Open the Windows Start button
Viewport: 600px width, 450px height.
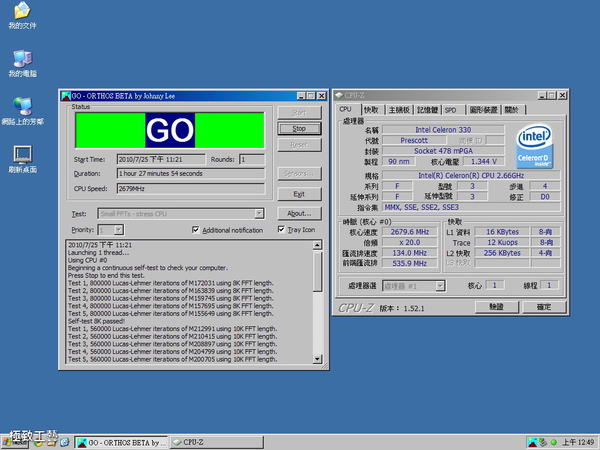(14, 443)
